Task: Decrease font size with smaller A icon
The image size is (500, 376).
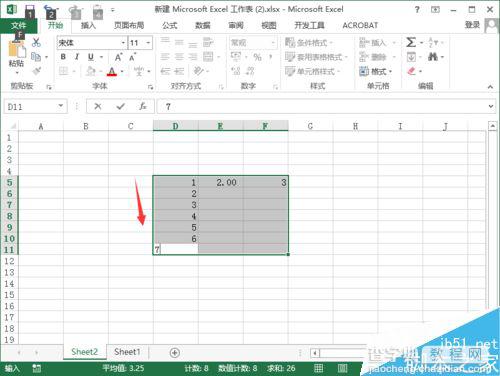Action: coord(132,57)
